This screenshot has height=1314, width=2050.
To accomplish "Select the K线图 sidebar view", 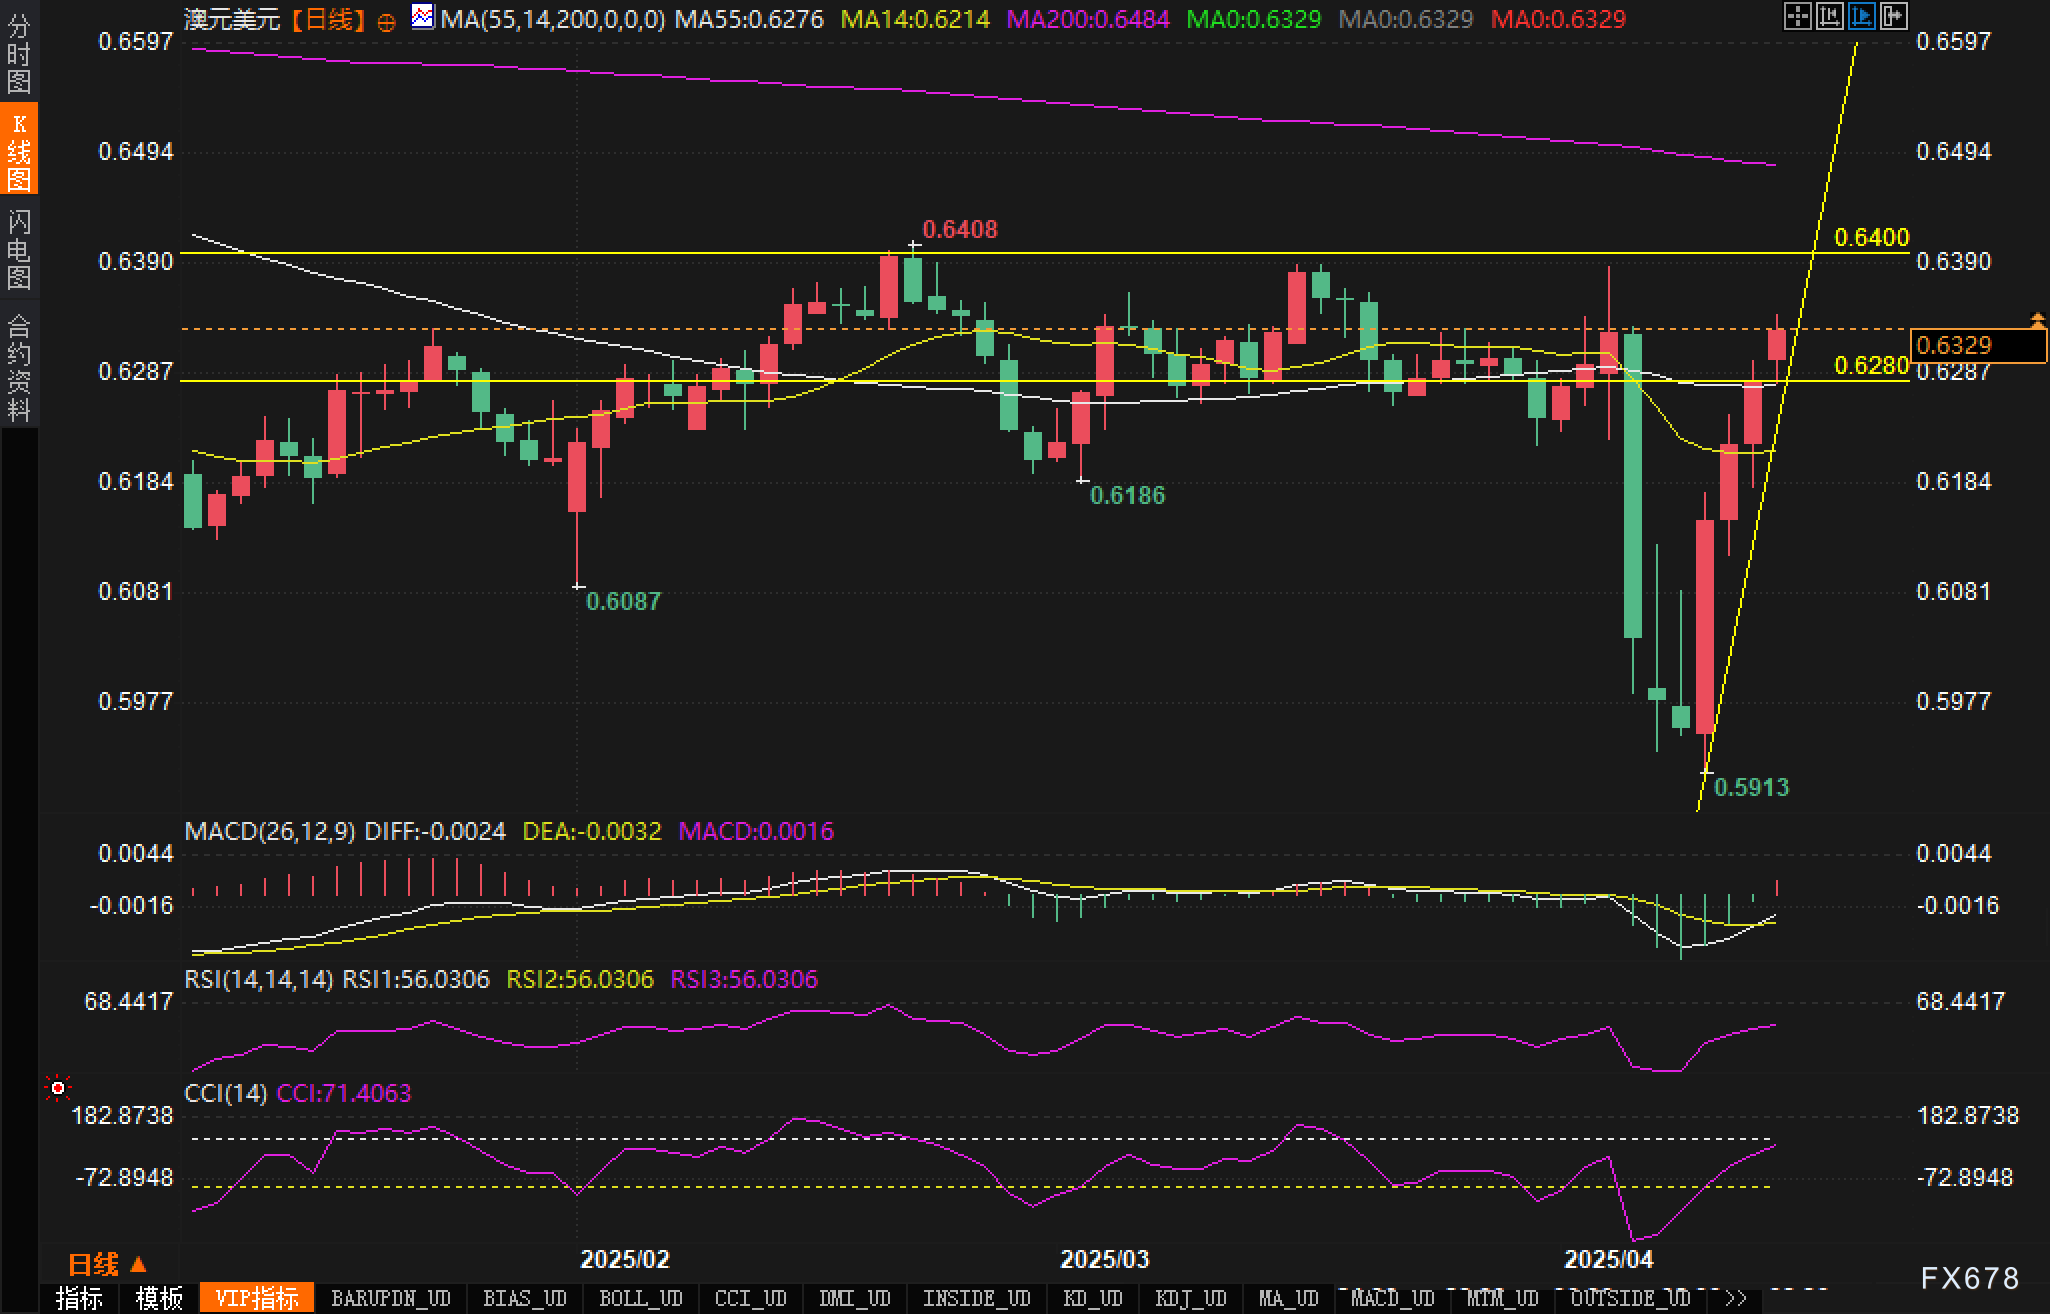I will [x=19, y=150].
